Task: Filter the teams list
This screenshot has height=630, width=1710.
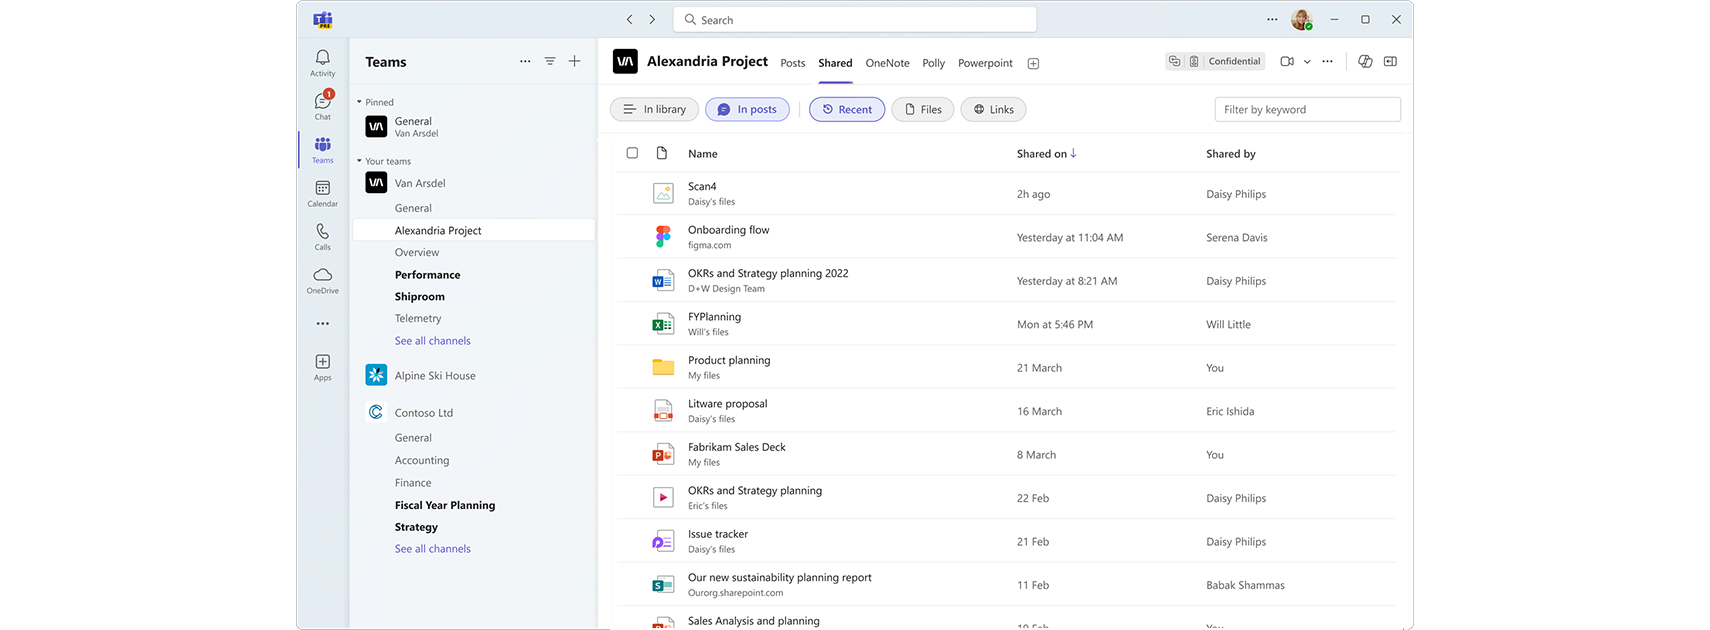Action: (550, 61)
